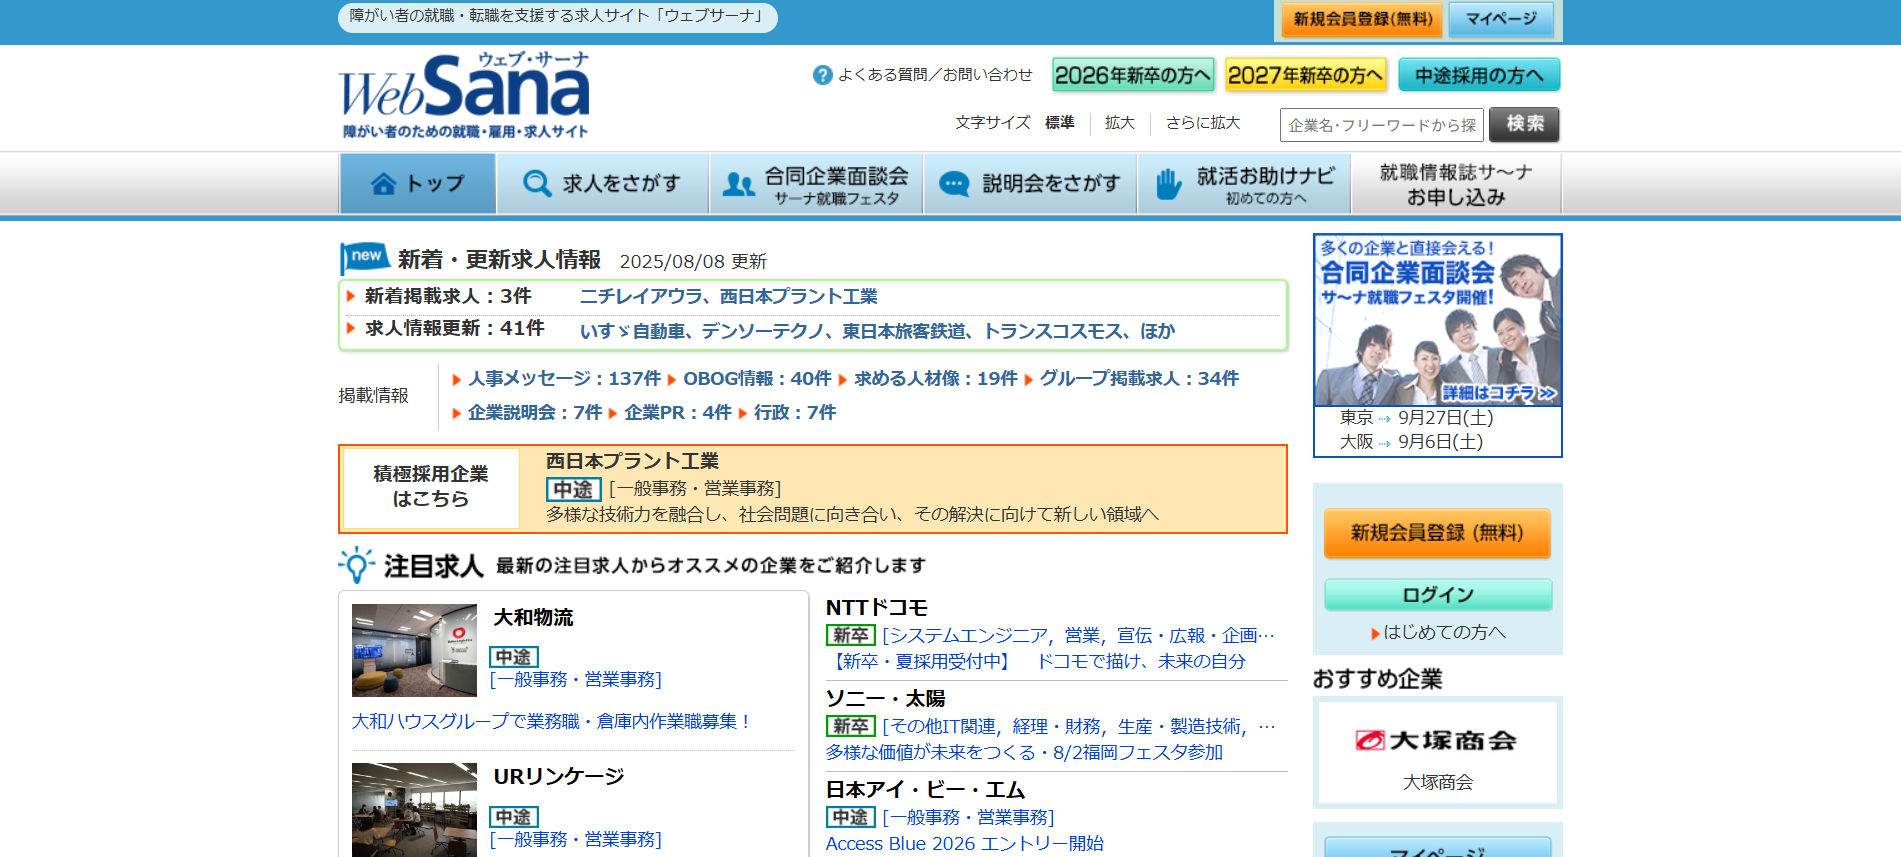The width and height of the screenshot is (1901, 857).
Task: Expand 中途採用の方へ section
Action: [x=1478, y=75]
